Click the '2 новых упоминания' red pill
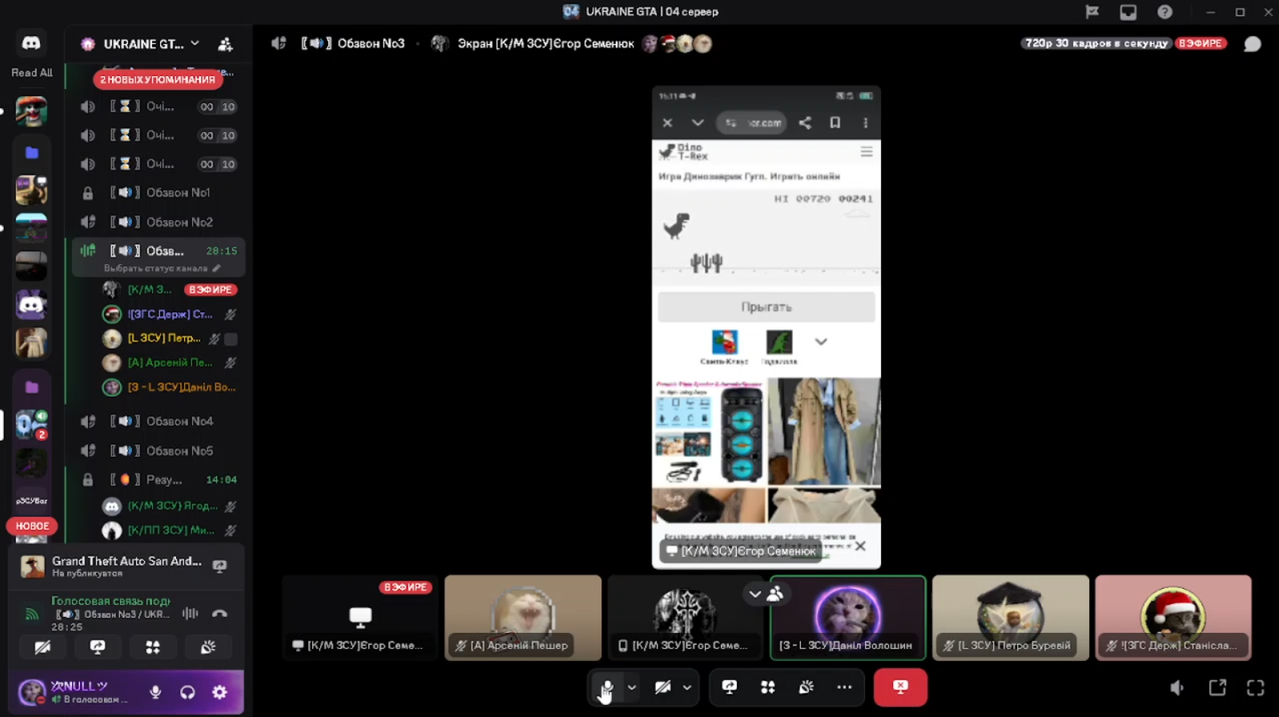 pyautogui.click(x=158, y=79)
